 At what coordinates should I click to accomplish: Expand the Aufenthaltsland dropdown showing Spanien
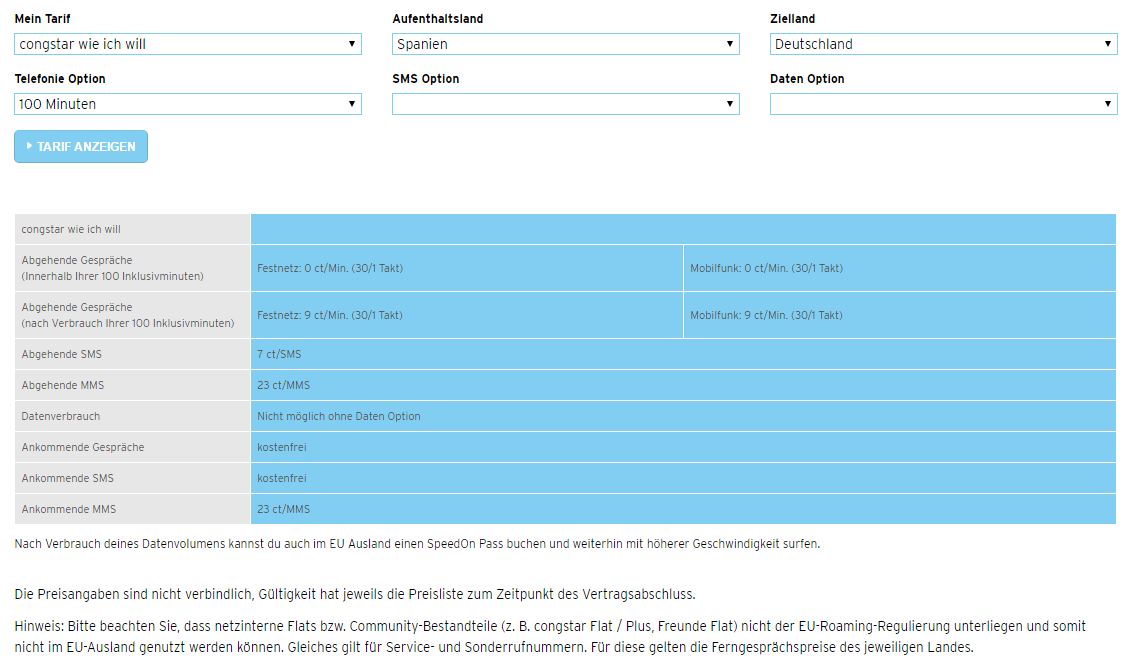click(565, 44)
